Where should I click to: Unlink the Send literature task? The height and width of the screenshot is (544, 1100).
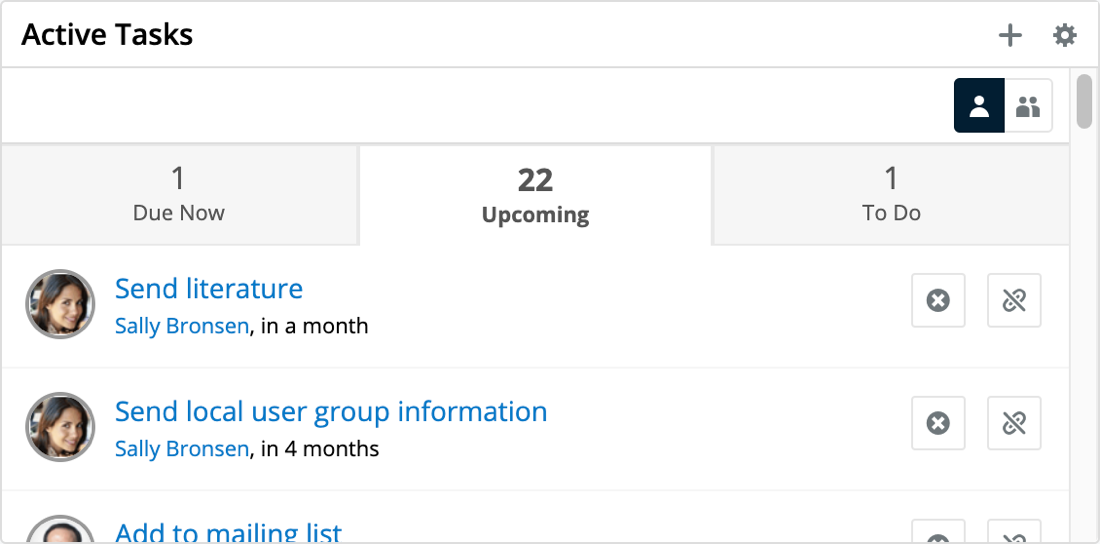pos(1014,300)
